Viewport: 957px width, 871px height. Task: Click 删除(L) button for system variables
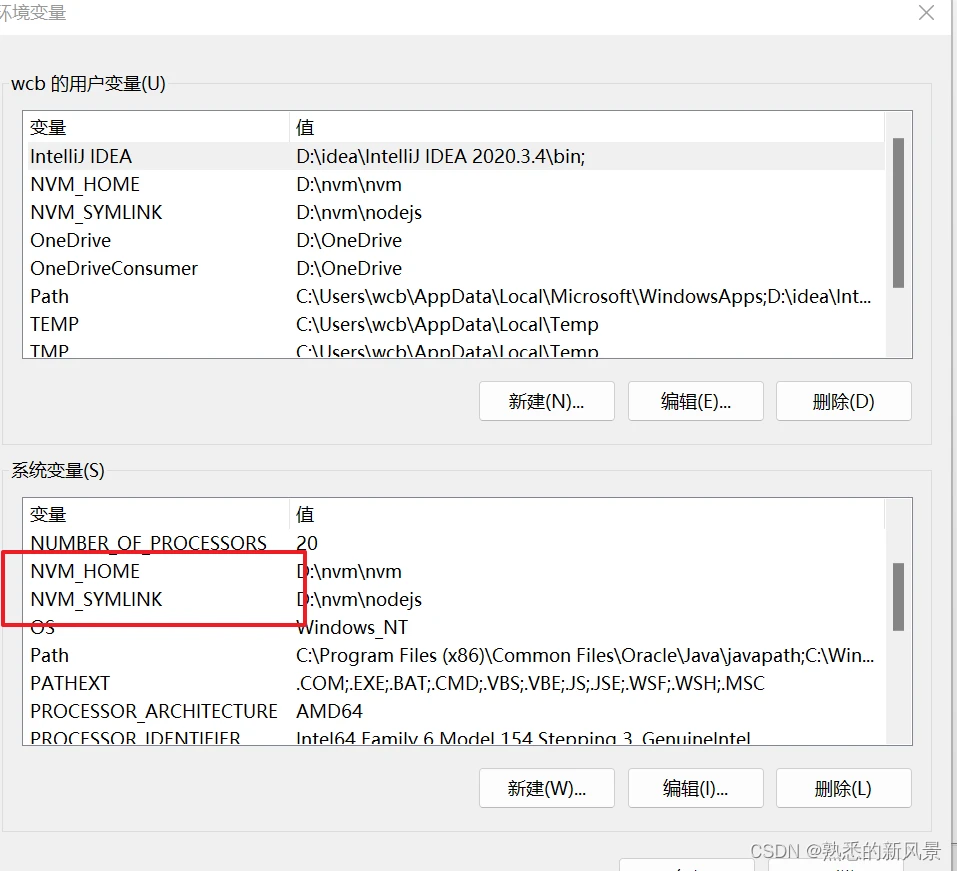843,788
